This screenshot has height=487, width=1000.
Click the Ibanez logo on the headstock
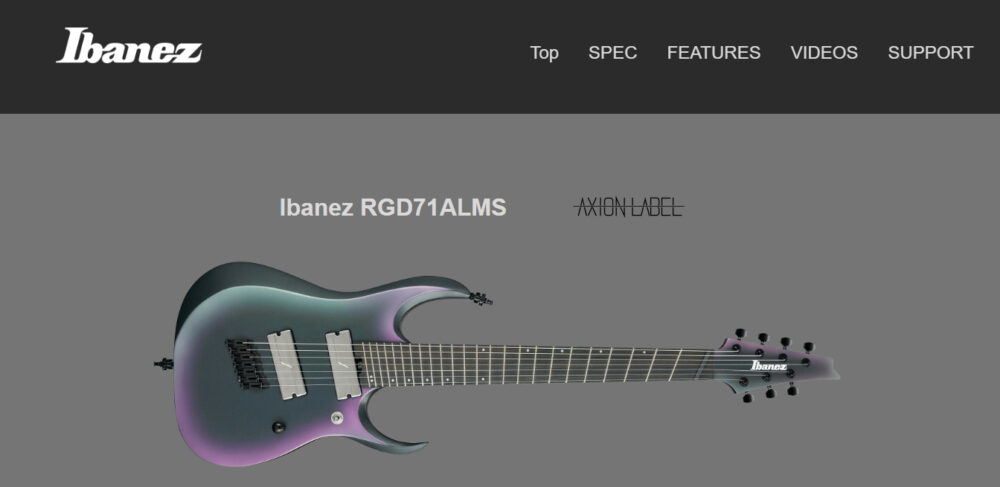(x=769, y=366)
